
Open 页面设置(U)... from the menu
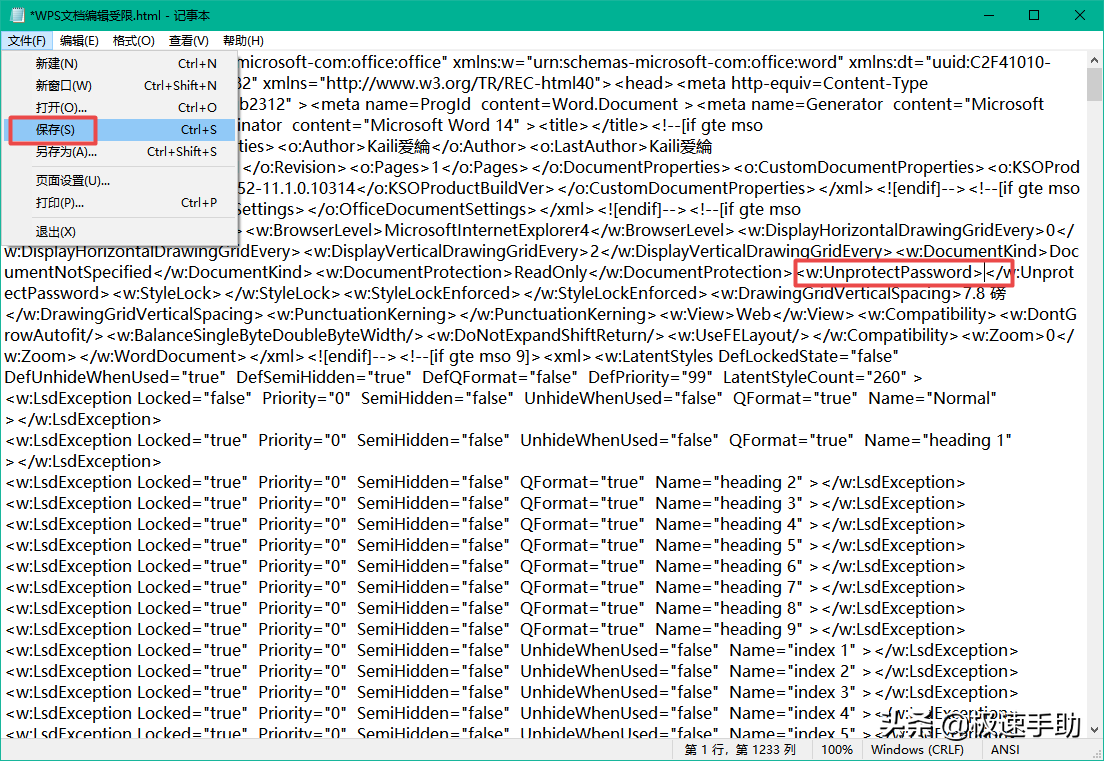73,181
